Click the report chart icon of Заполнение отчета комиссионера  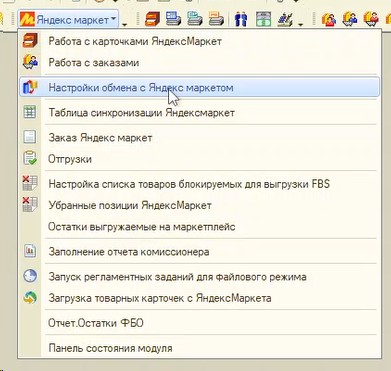[x=30, y=251]
